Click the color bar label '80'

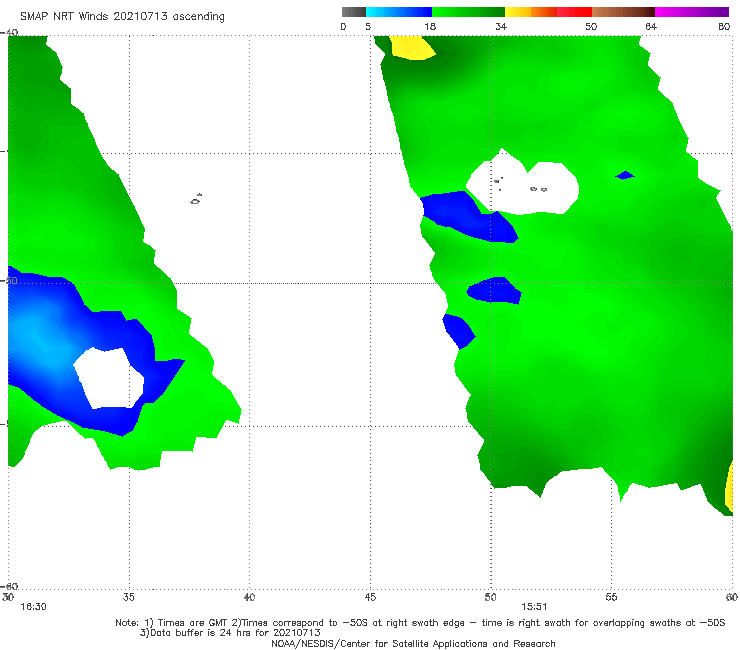pyautogui.click(x=724, y=26)
